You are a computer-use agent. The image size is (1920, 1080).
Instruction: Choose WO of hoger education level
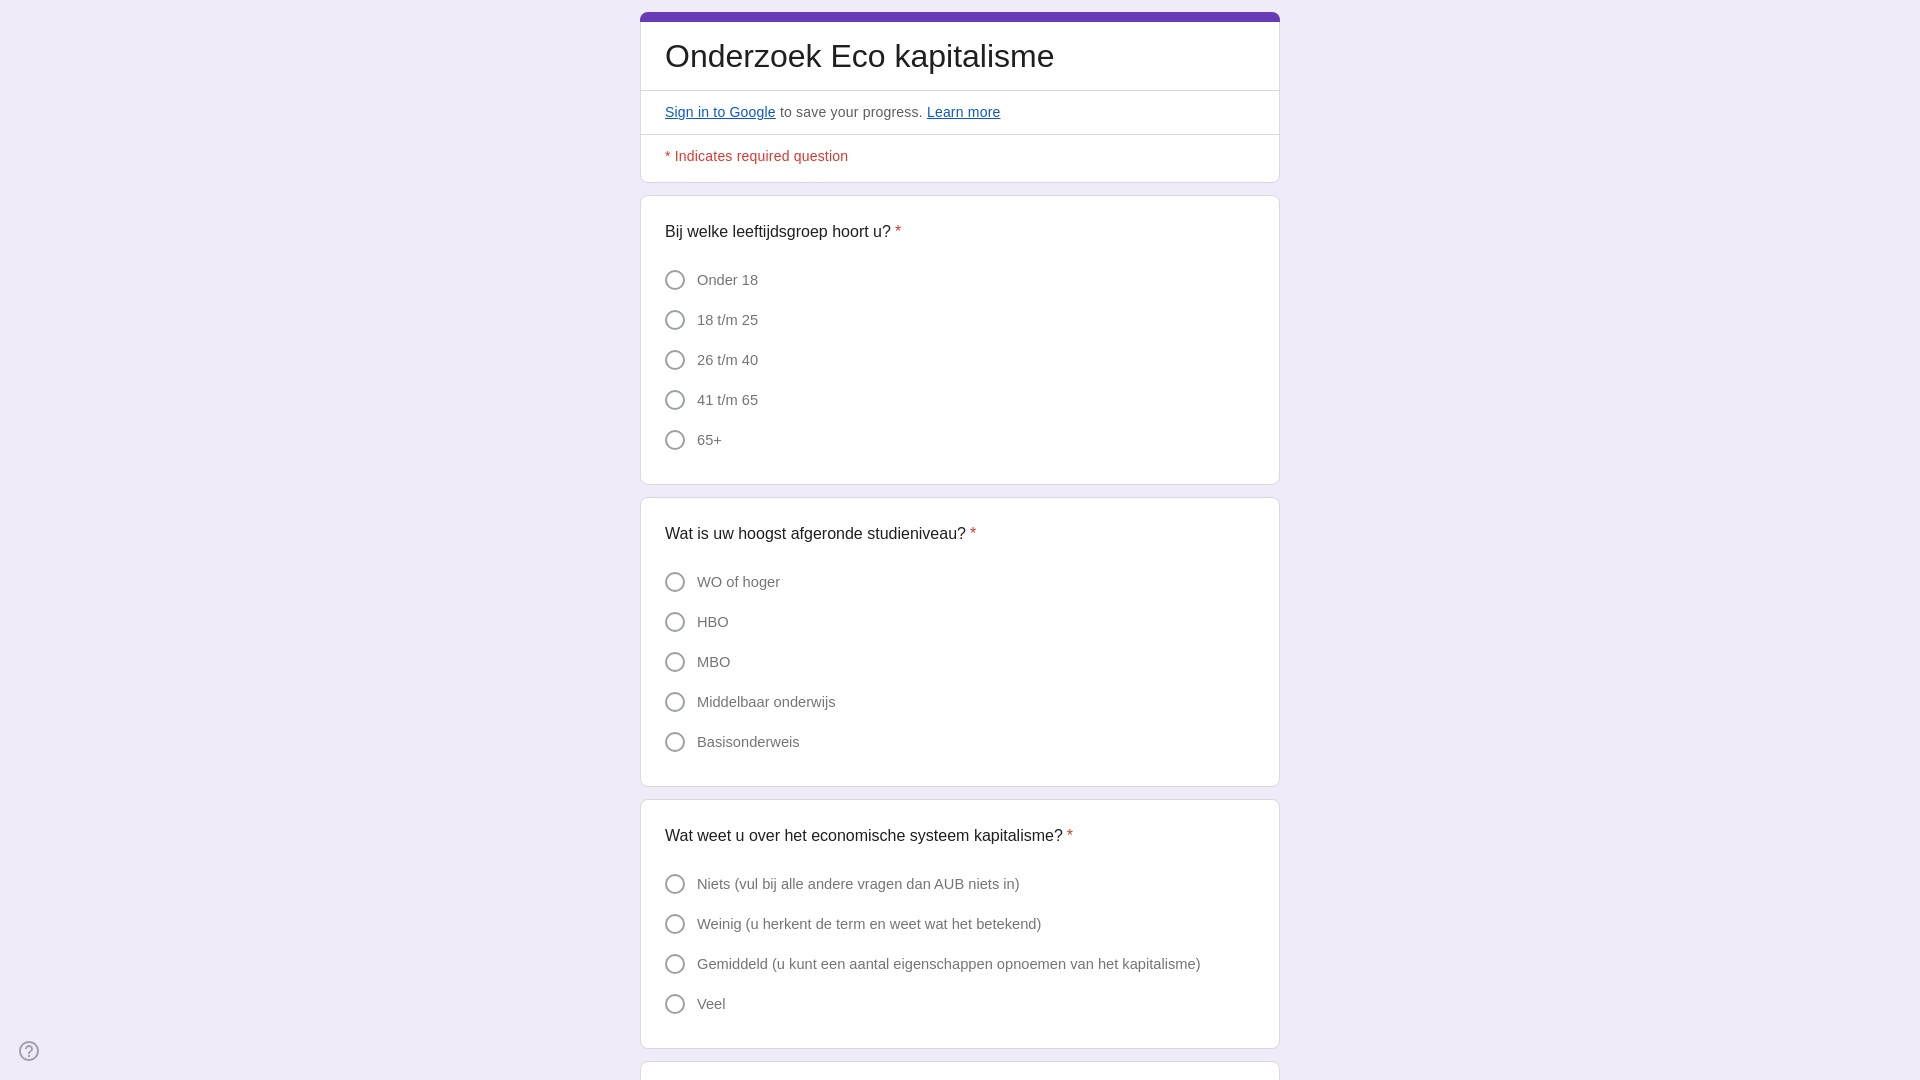pos(675,582)
